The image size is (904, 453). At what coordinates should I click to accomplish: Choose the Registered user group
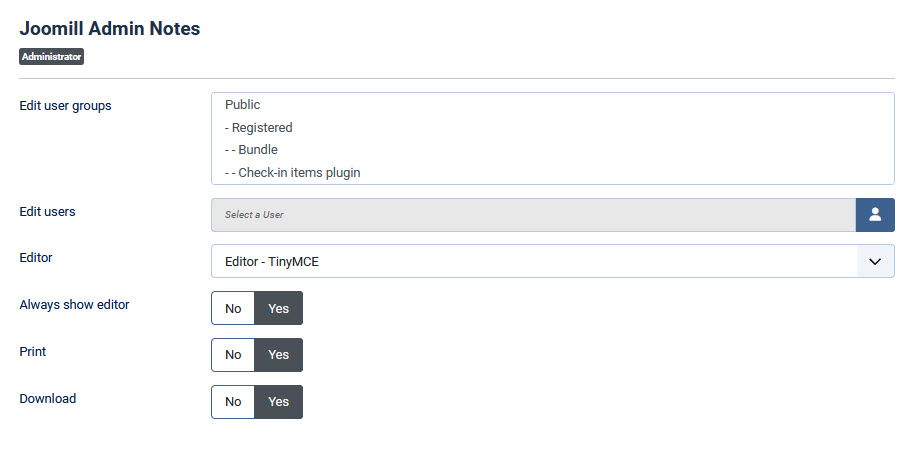[259, 127]
